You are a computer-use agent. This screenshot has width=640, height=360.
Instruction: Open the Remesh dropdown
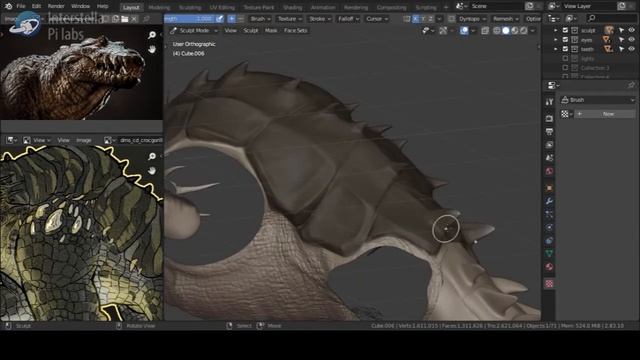click(505, 19)
